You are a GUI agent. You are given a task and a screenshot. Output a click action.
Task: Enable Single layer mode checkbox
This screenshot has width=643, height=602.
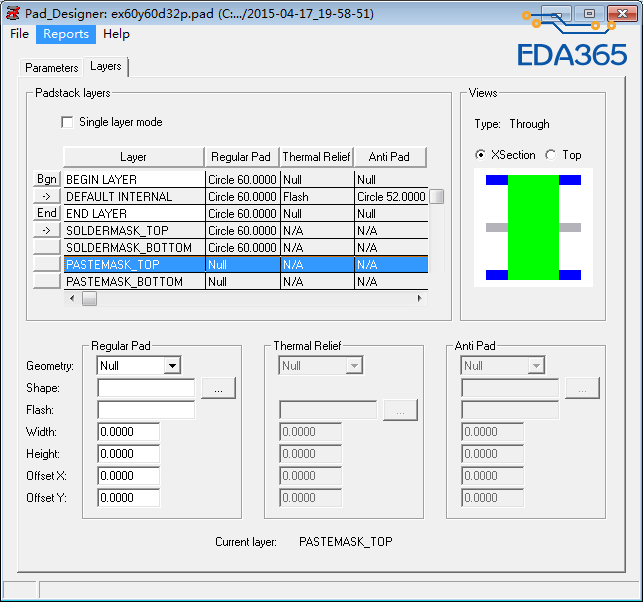(x=67, y=122)
